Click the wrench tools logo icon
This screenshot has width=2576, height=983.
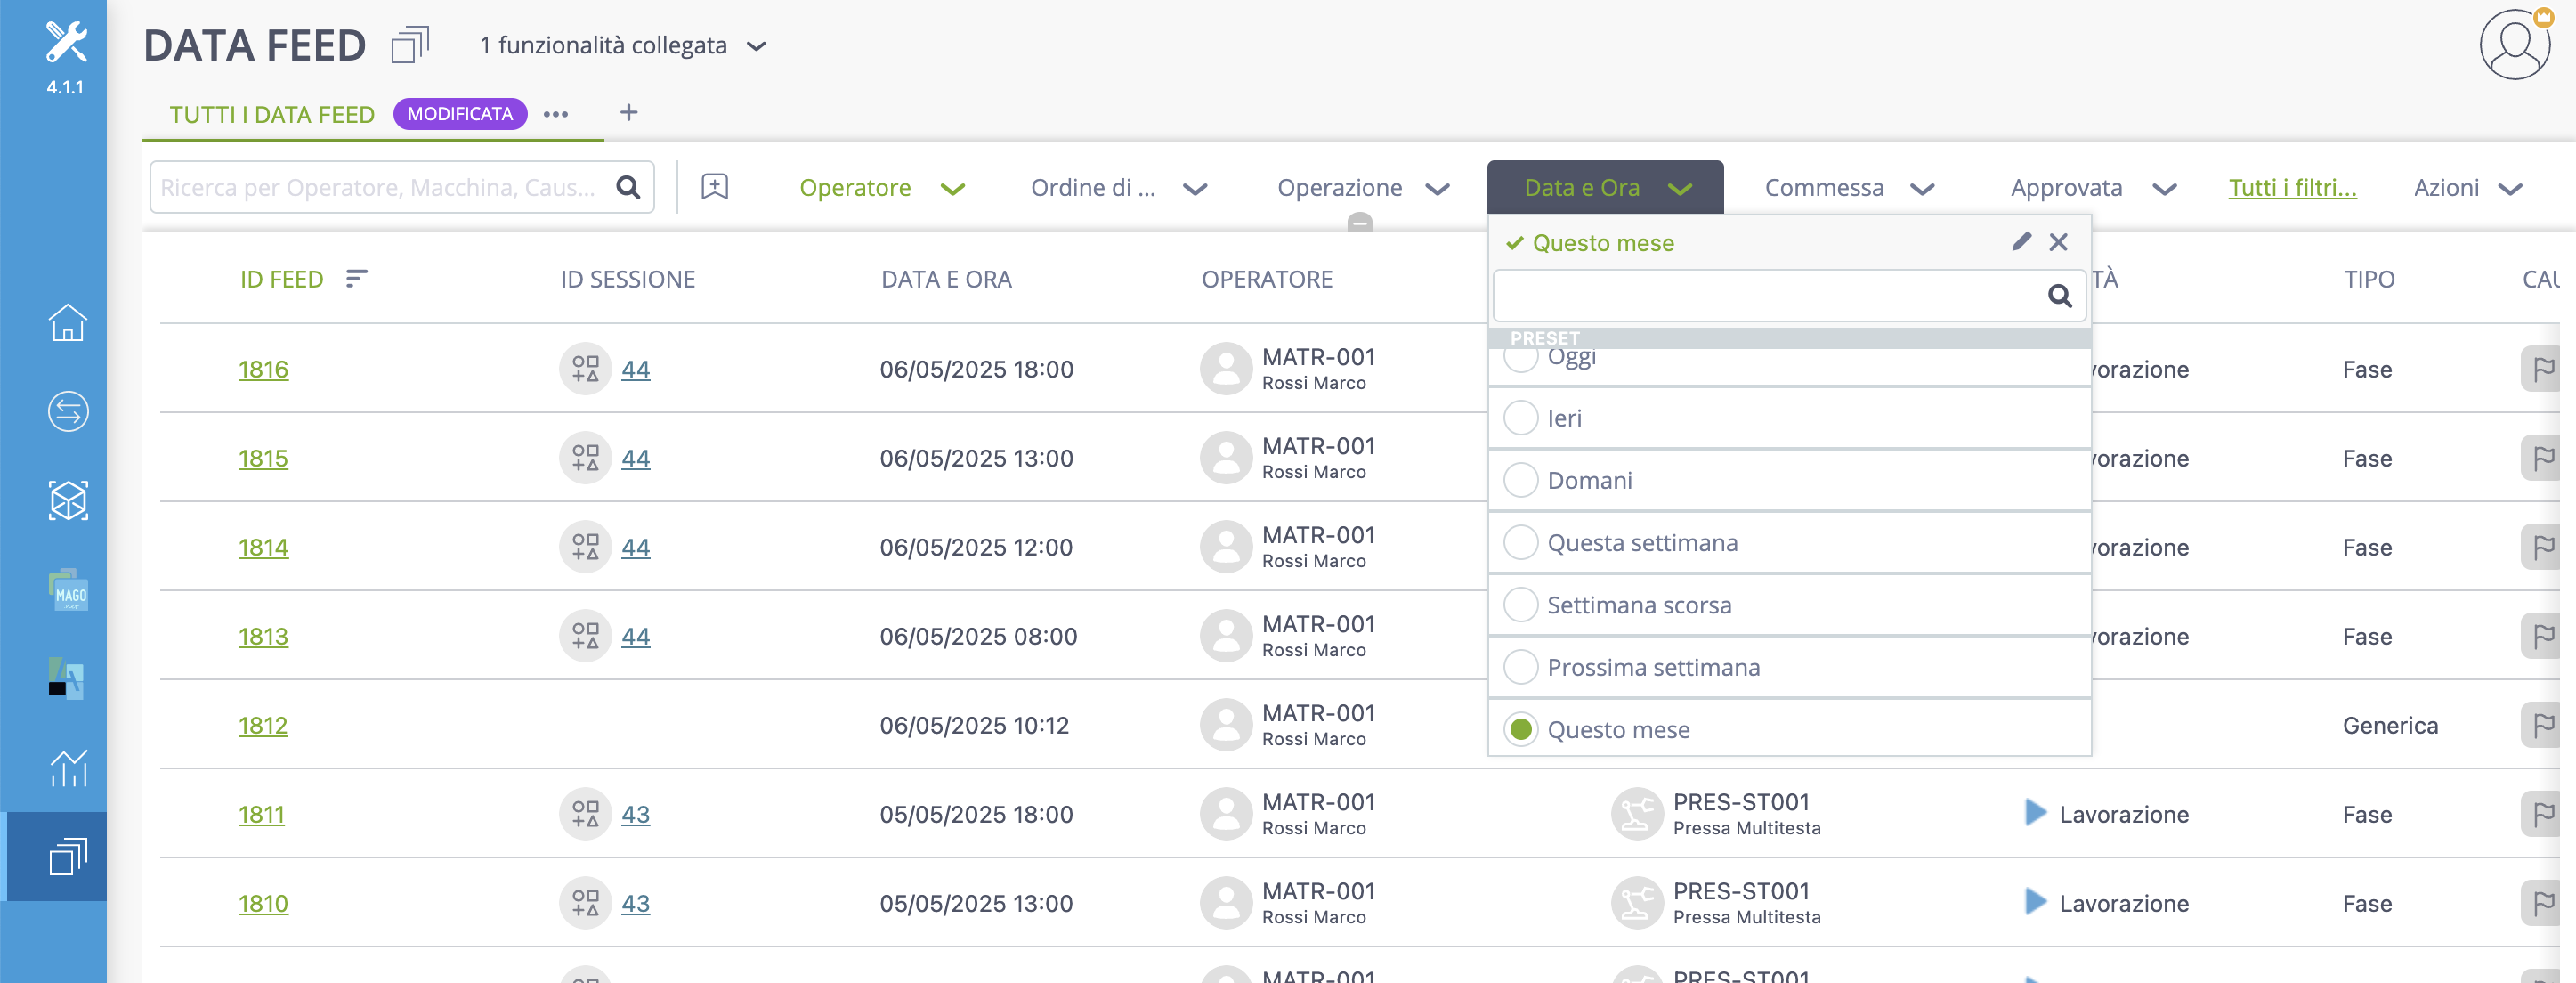pyautogui.click(x=66, y=42)
